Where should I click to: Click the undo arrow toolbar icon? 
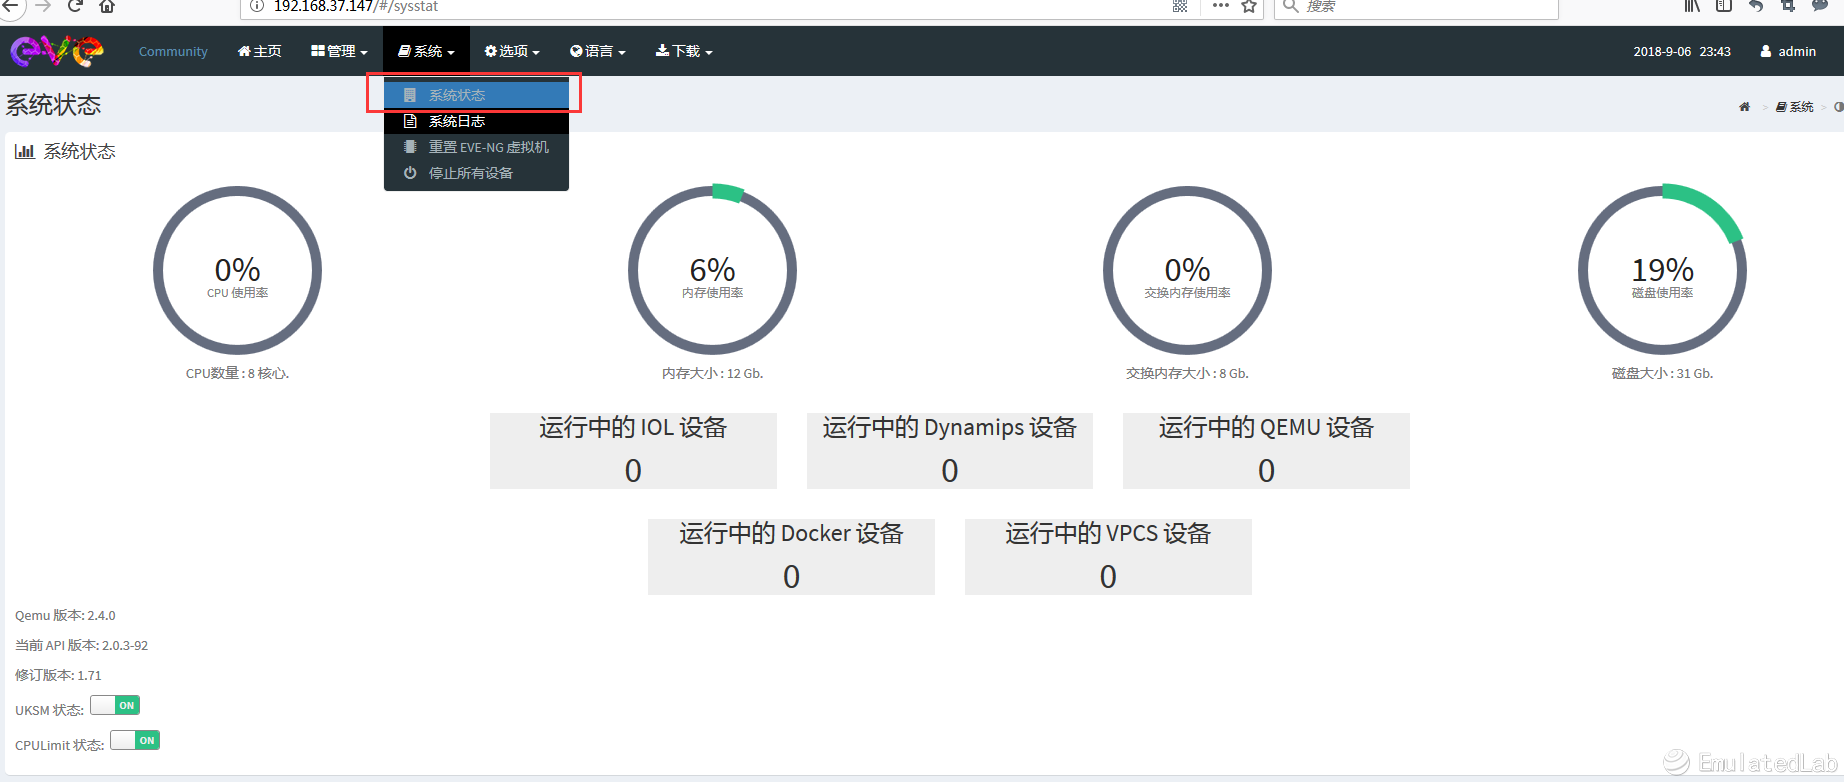pos(1756,6)
